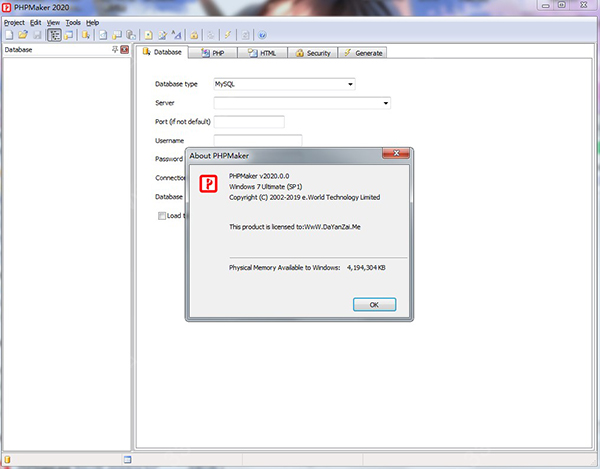Click the padlock security toolbar icon

194,34
